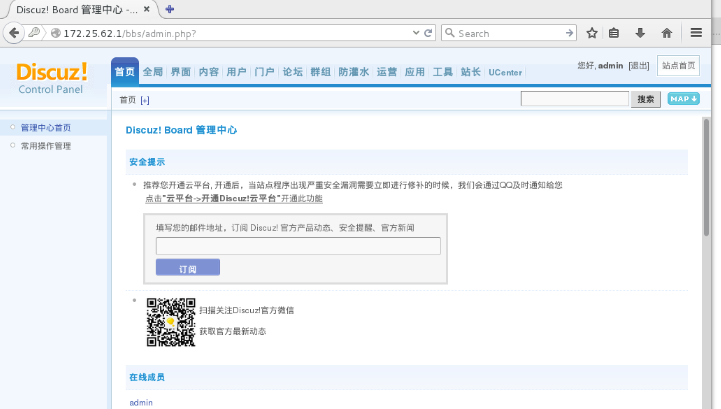Open the 论坛 navigation menu
The width and height of the screenshot is (721, 409).
(292, 72)
